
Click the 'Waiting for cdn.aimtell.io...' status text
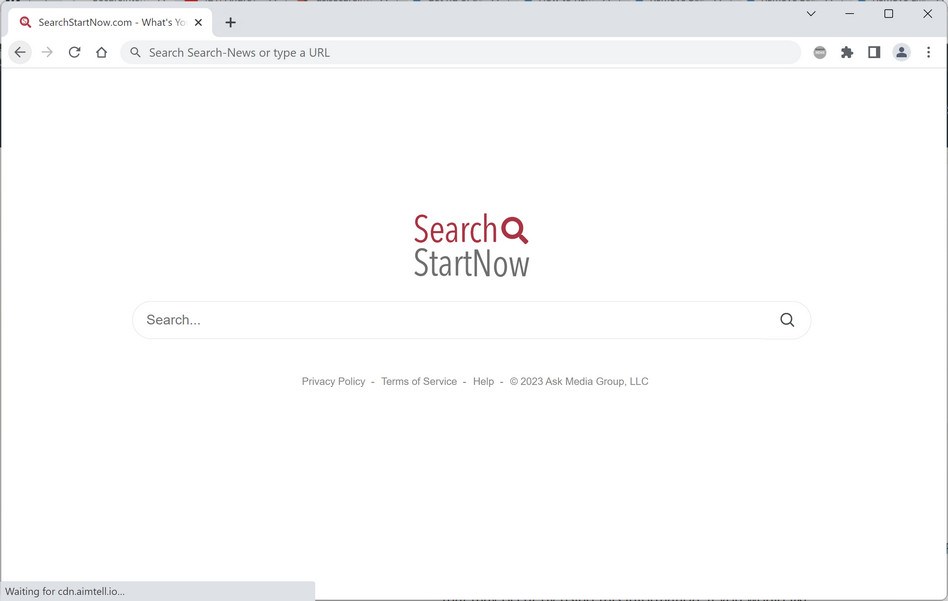[65, 591]
